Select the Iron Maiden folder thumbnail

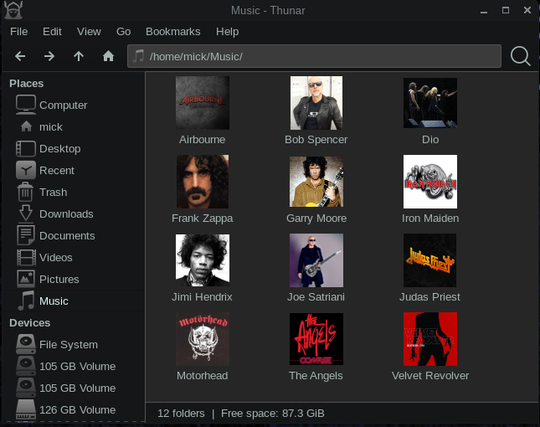[430, 181]
